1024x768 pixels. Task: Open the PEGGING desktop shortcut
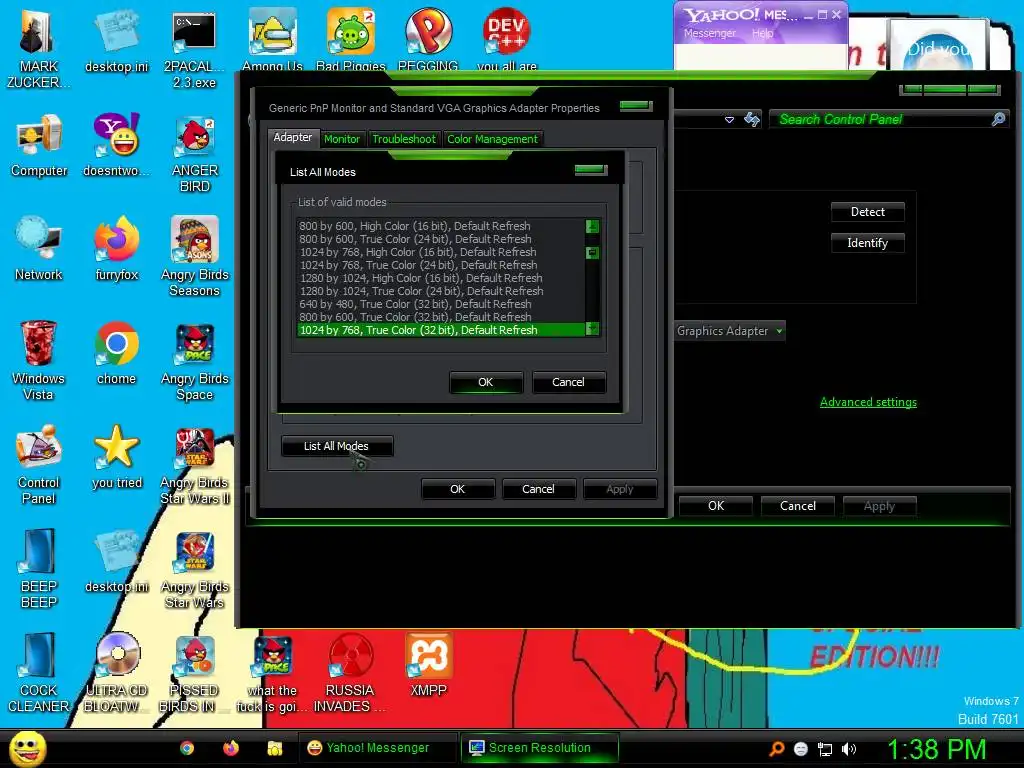[x=428, y=39]
